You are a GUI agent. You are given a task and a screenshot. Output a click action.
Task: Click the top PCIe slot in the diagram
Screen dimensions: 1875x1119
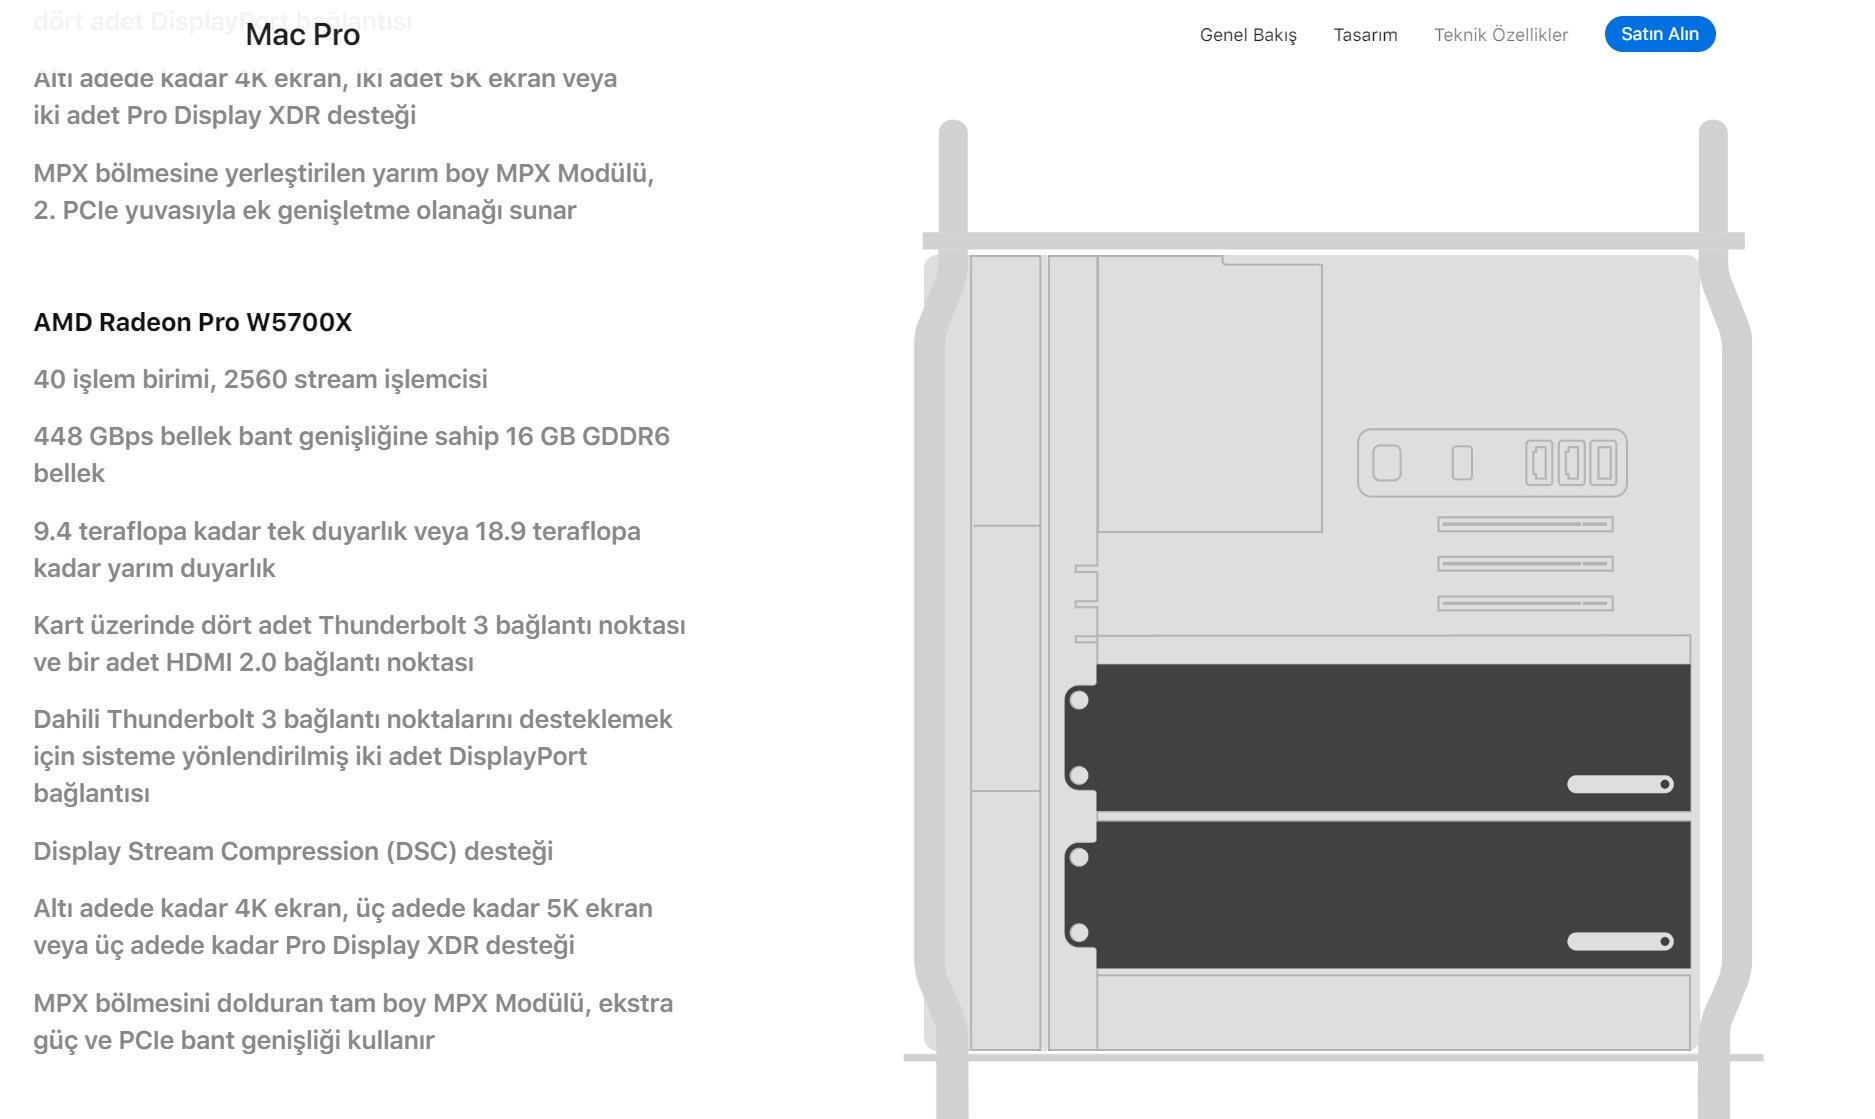[x=1525, y=524]
